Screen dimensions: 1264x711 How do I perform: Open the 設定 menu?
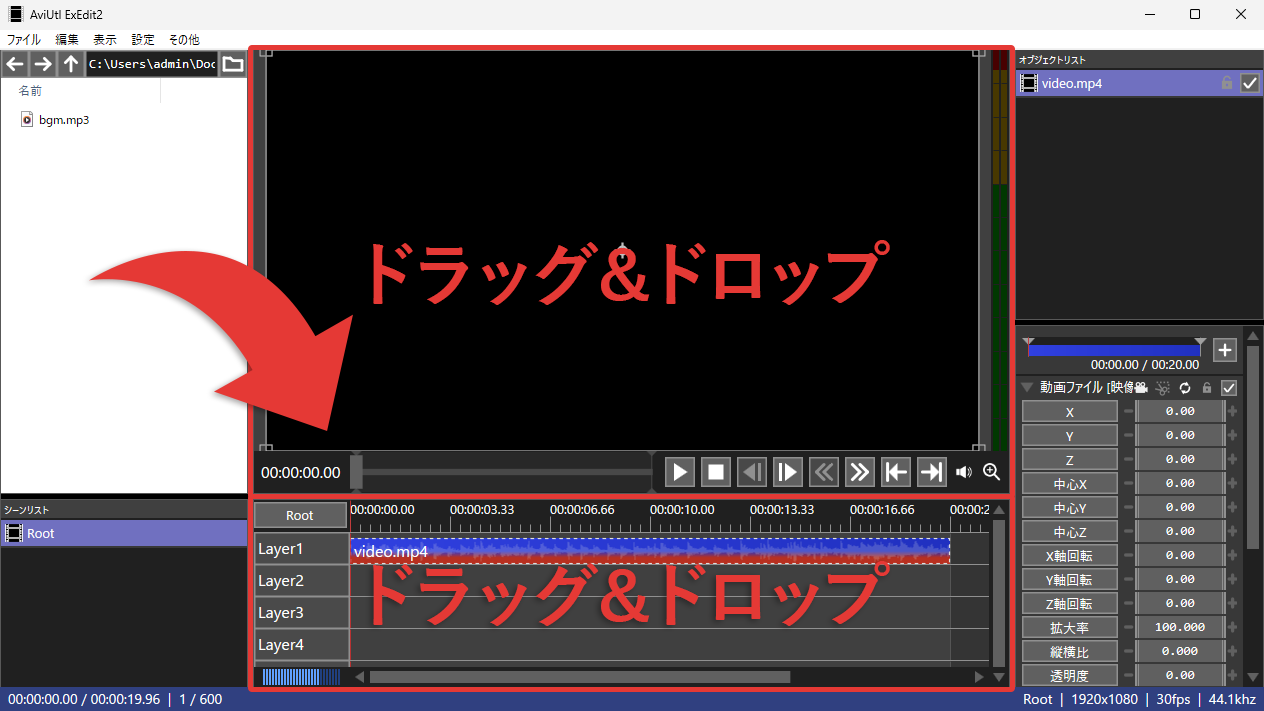(143, 40)
